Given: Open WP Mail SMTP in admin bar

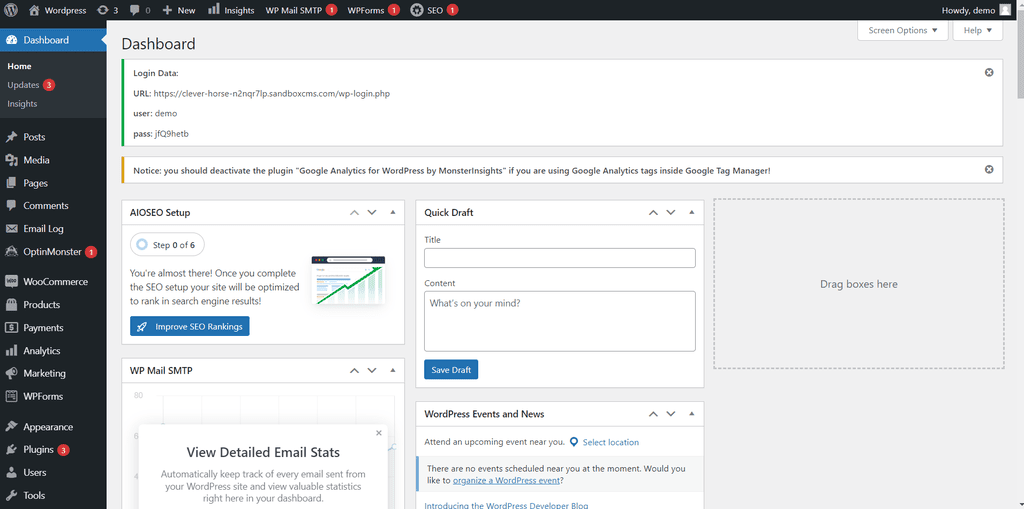Looking at the screenshot, I should pyautogui.click(x=301, y=10).
